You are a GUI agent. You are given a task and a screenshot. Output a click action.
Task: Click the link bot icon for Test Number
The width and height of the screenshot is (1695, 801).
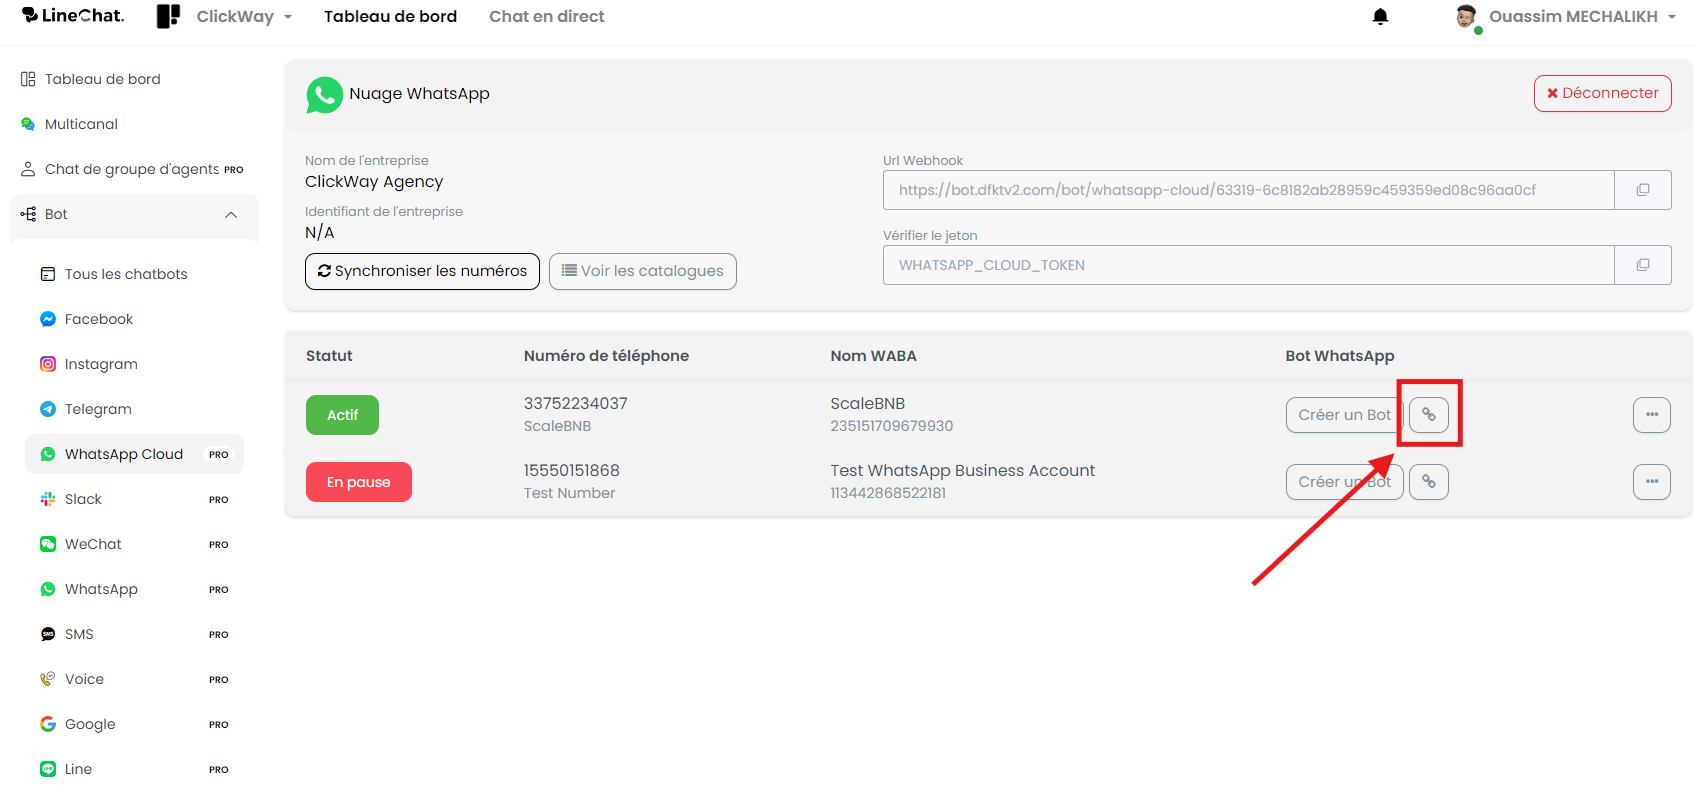1429,482
